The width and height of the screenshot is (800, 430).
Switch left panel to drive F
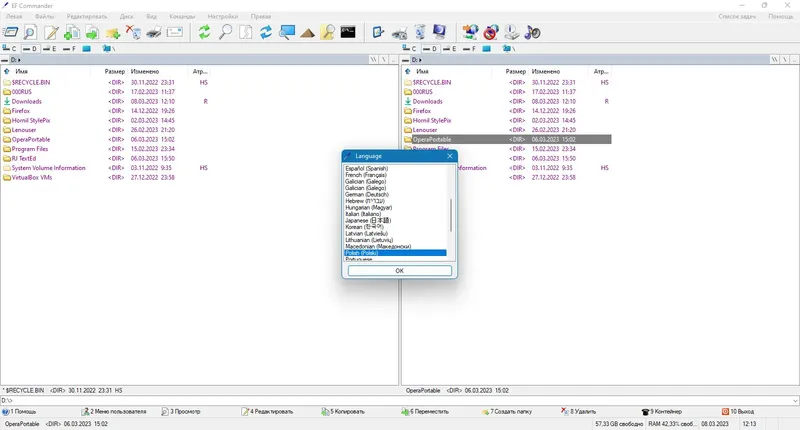tap(69, 48)
